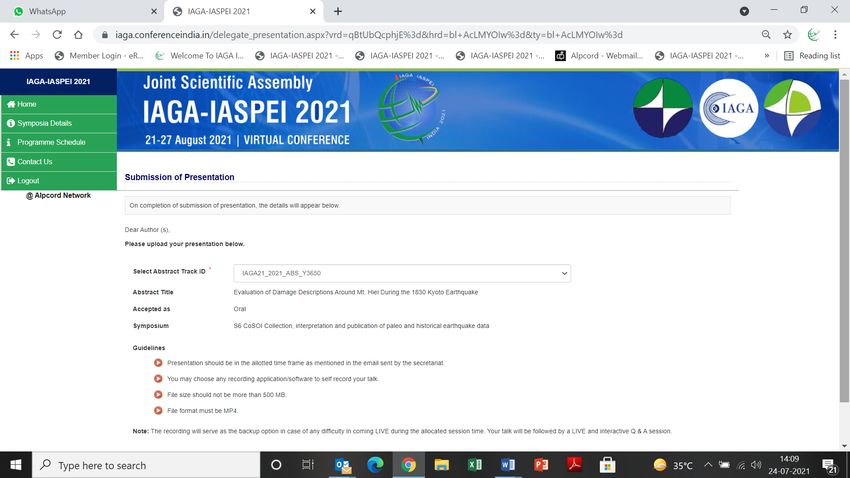The height and width of the screenshot is (478, 850).
Task: Open Cortana circle icon on taskbar
Action: [x=276, y=465]
